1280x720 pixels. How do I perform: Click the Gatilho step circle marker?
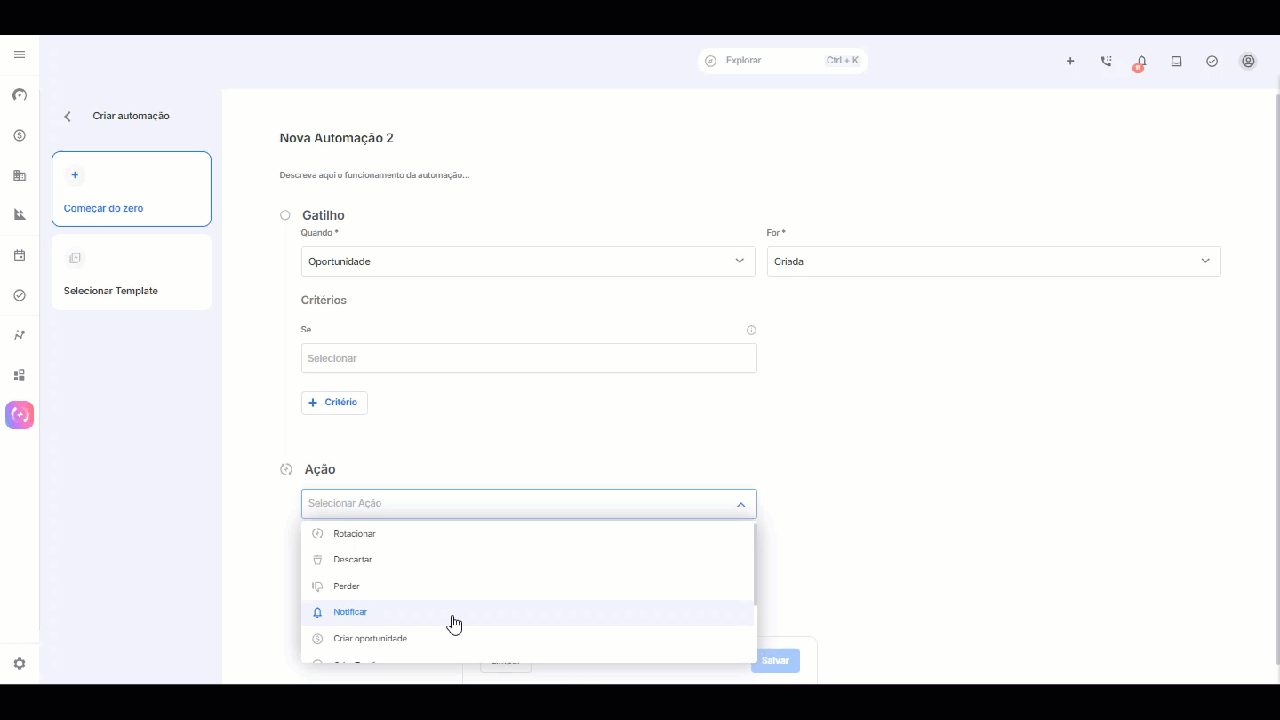click(285, 215)
